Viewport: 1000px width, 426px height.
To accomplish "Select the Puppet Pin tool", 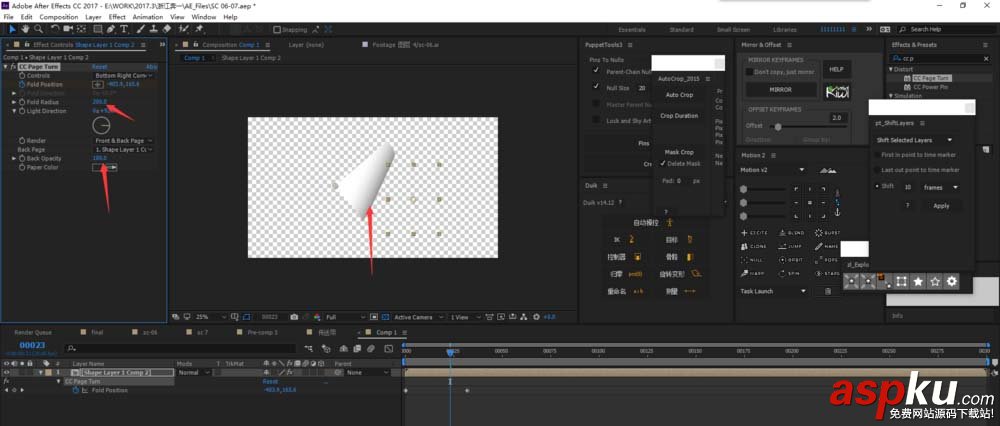I will coord(199,29).
